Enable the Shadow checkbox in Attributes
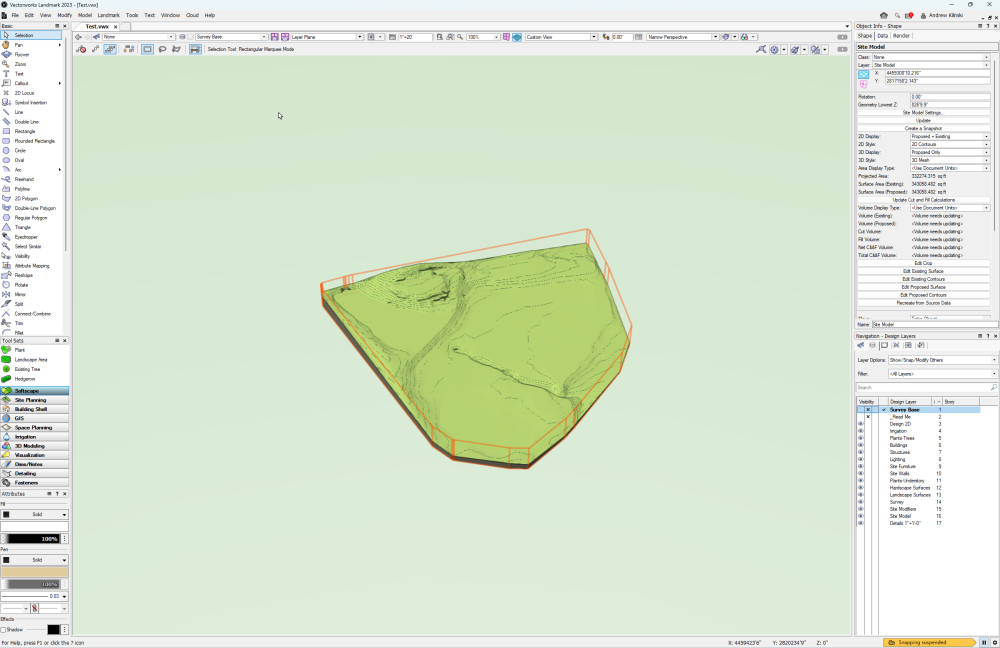 pos(6,629)
